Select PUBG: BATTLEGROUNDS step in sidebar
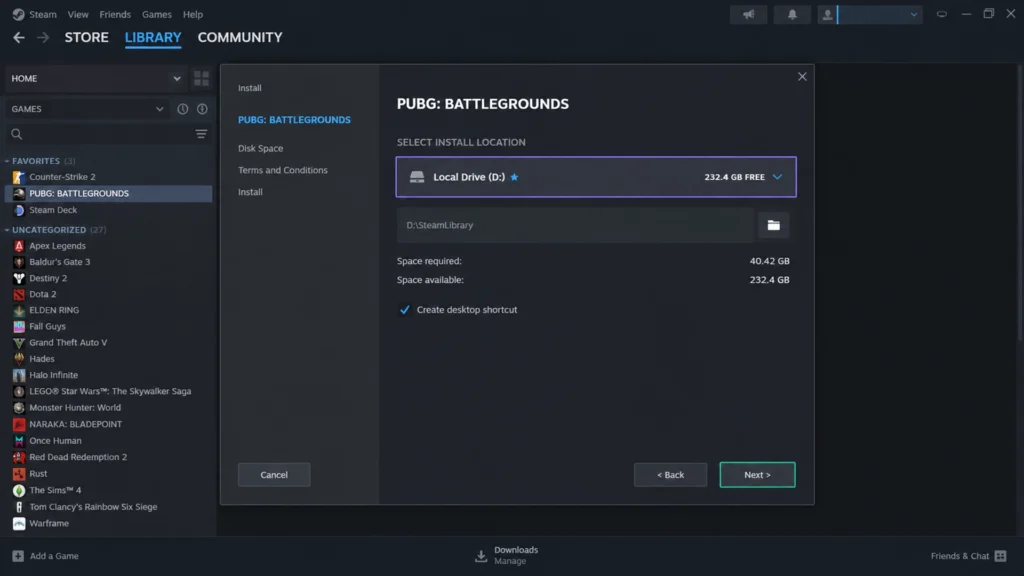 295,120
